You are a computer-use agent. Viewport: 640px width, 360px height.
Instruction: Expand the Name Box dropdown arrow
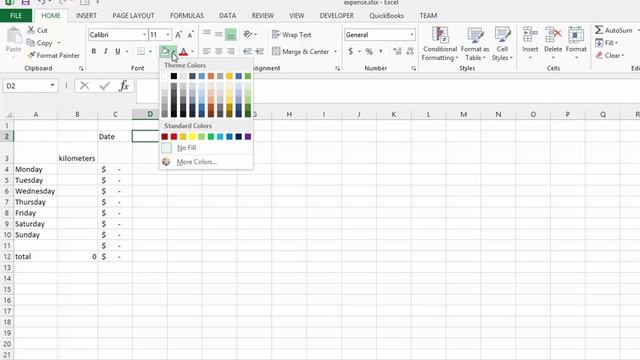pyautogui.click(x=52, y=85)
